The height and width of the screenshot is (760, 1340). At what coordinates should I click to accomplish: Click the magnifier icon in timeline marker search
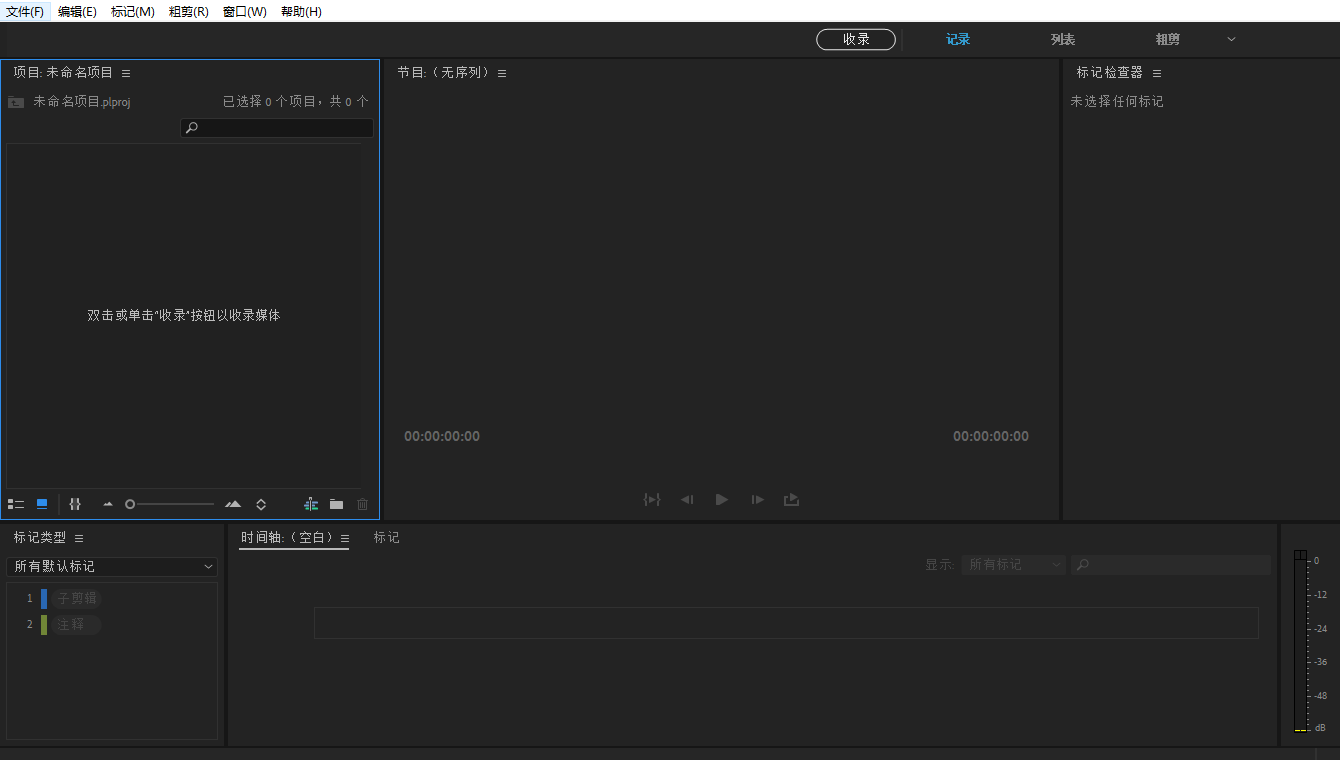1082,565
